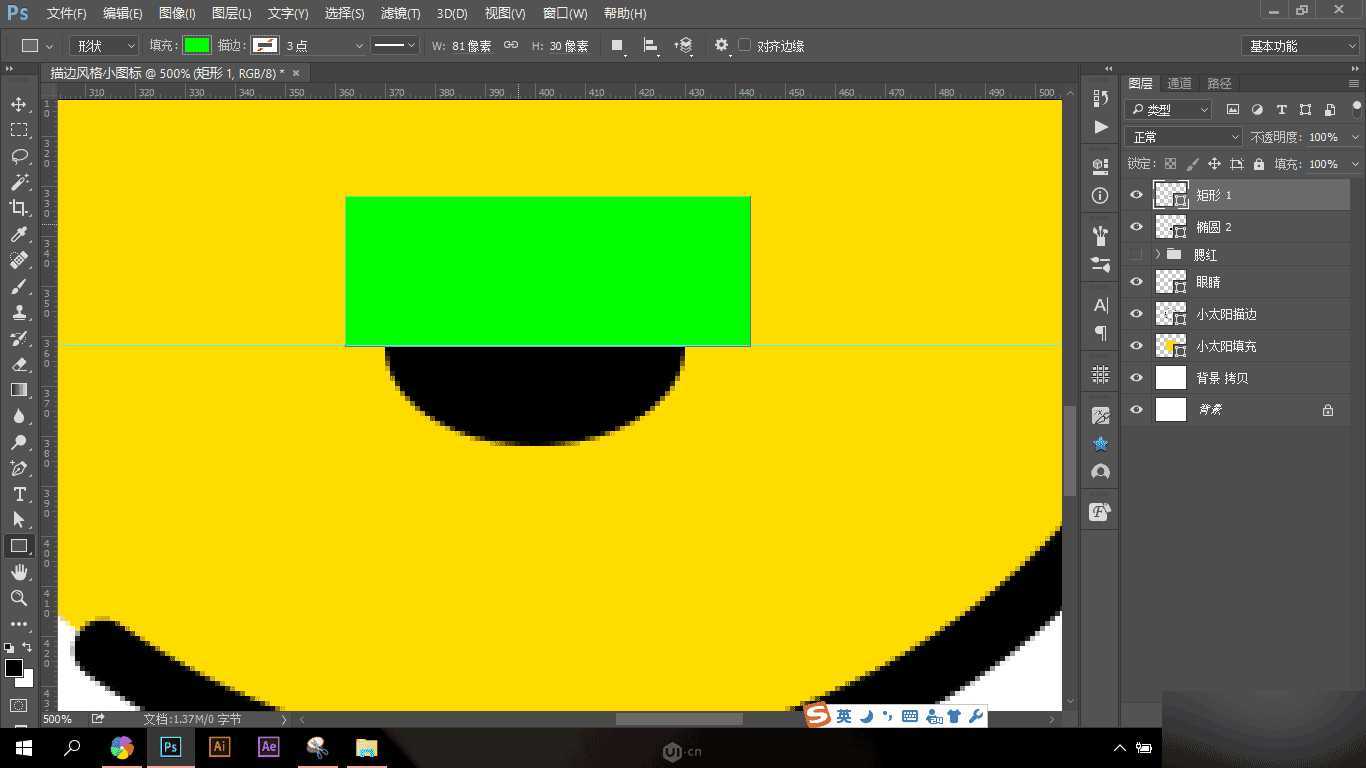This screenshot has width=1366, height=768.
Task: Show the hidden 腮红 group
Action: click(x=1136, y=254)
